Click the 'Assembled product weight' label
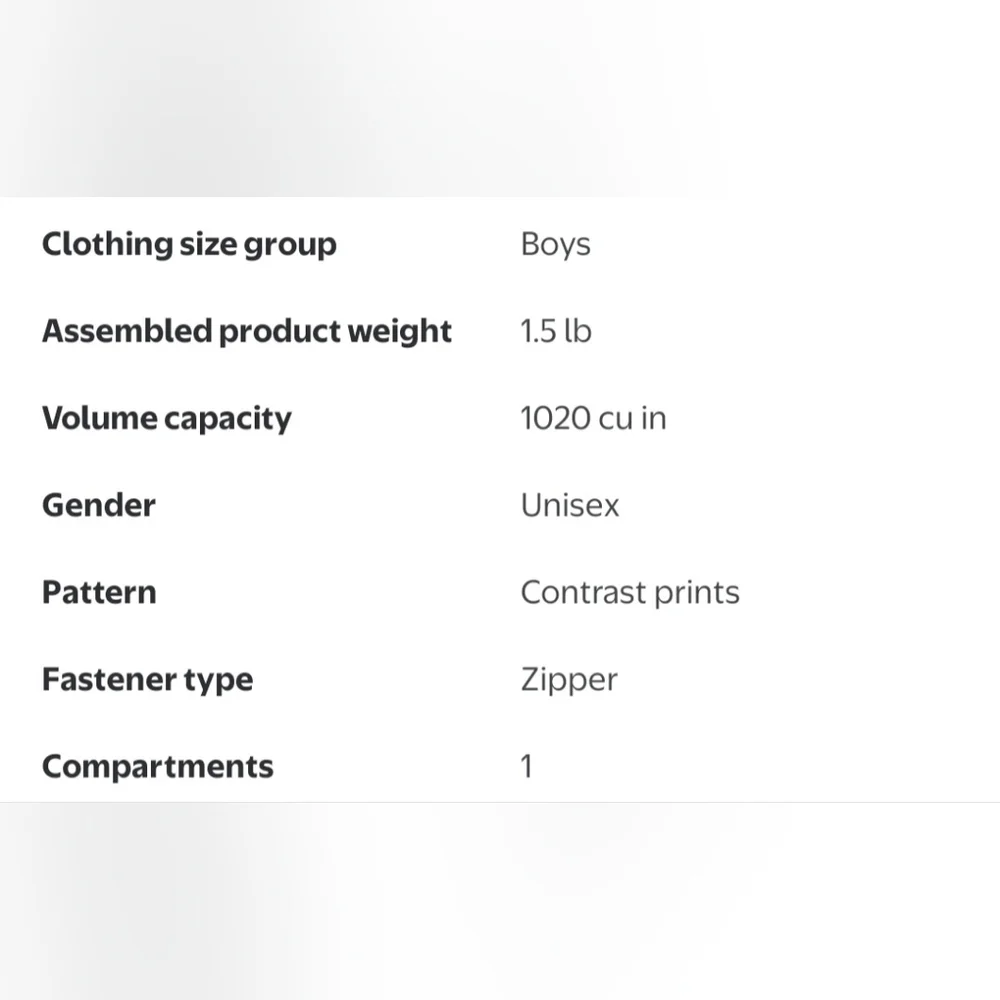Screen dimensions: 1000x1000 (247, 332)
